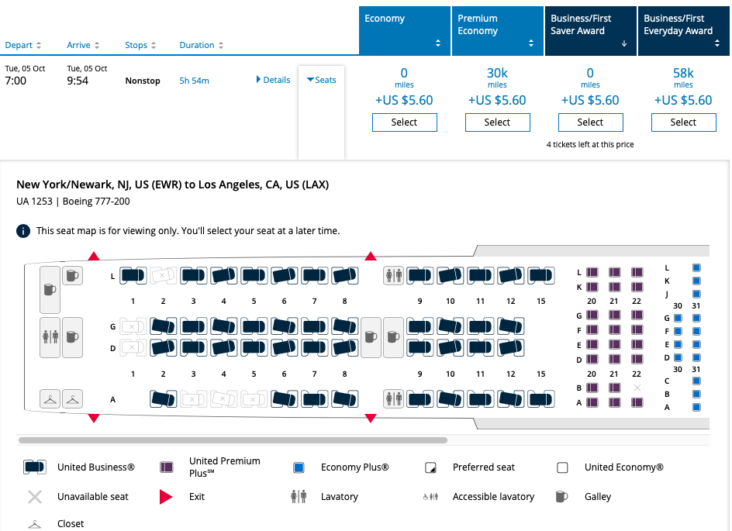Choose business seat 2G in middle section

click(163, 326)
